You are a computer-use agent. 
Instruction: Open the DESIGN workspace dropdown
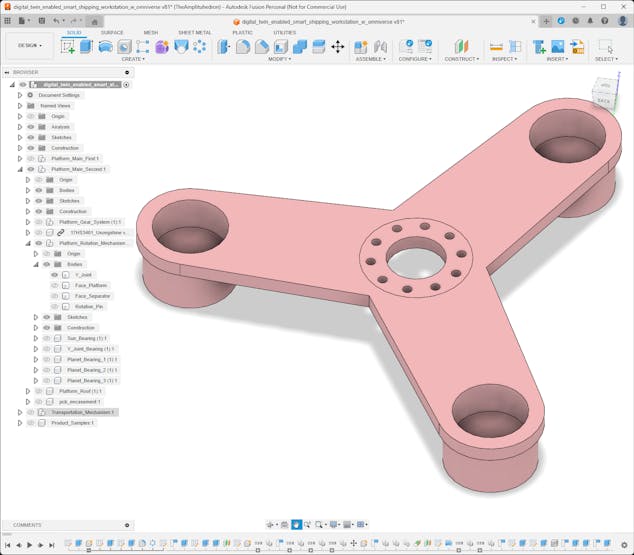[x=30, y=45]
